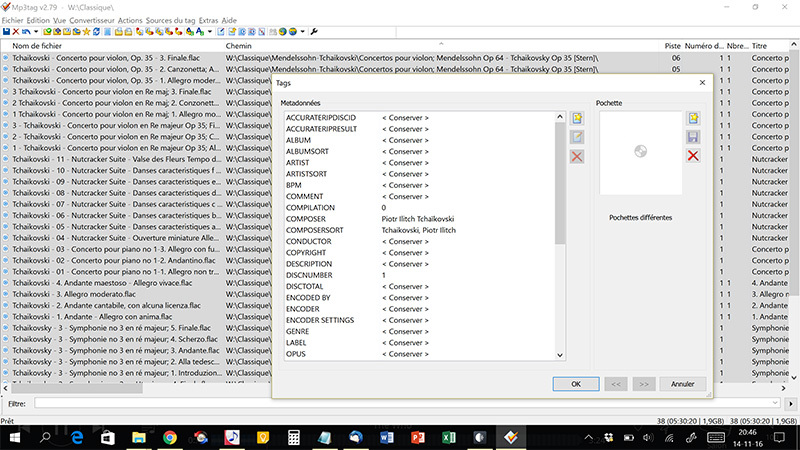Click the Select all files toolbar icon
This screenshot has width=800, height=450.
tap(107, 32)
